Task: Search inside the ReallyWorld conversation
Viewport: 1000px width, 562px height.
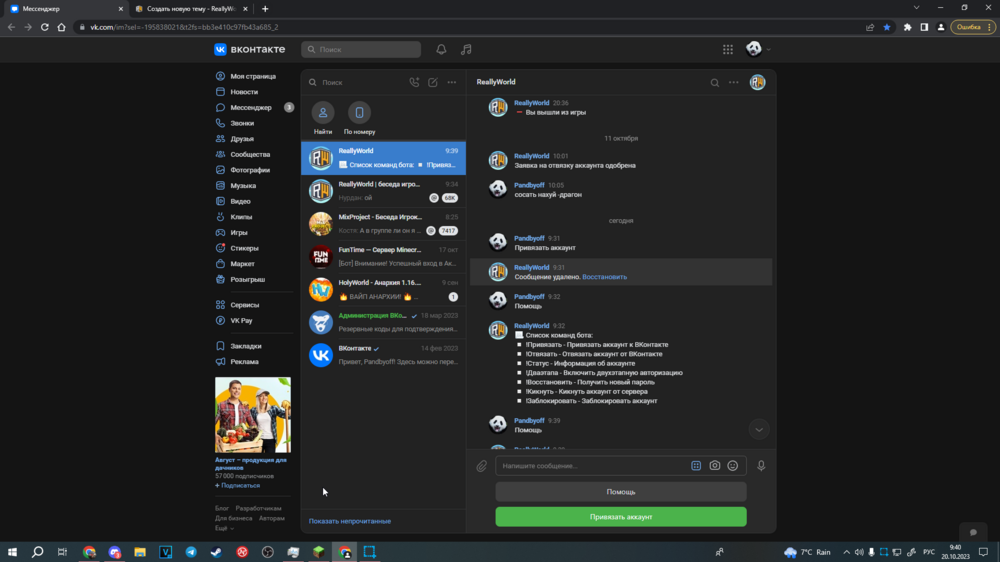Action: pos(715,82)
